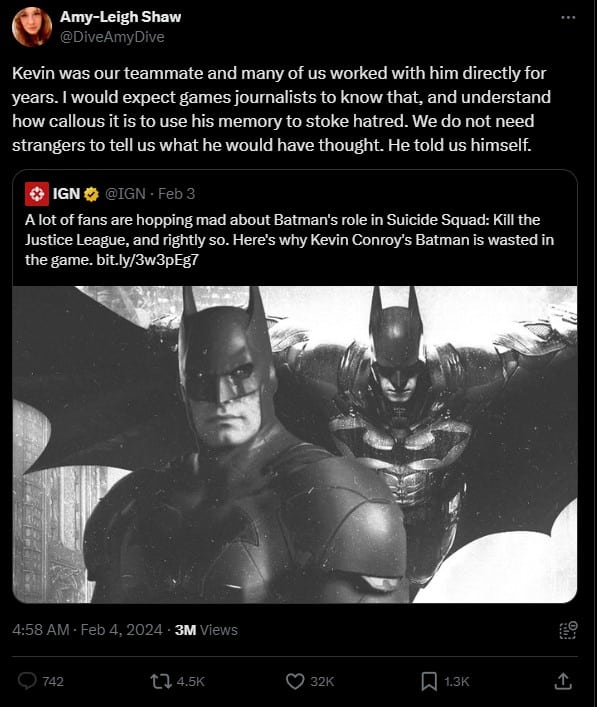The width and height of the screenshot is (597, 707).
Task: Click the IGN gold verified badge
Action: 92,194
